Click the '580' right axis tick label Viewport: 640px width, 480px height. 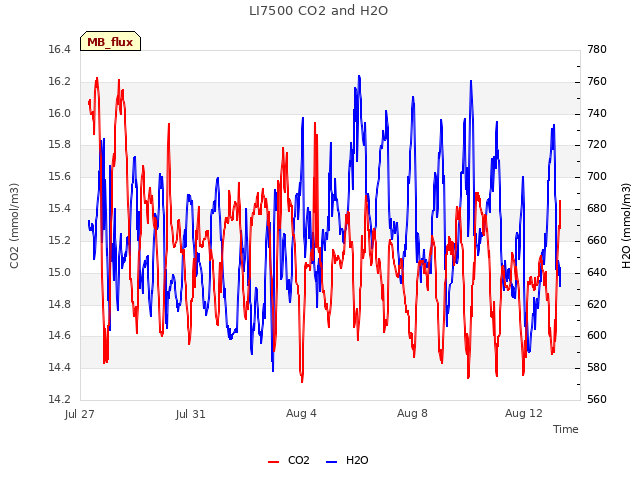(597, 367)
